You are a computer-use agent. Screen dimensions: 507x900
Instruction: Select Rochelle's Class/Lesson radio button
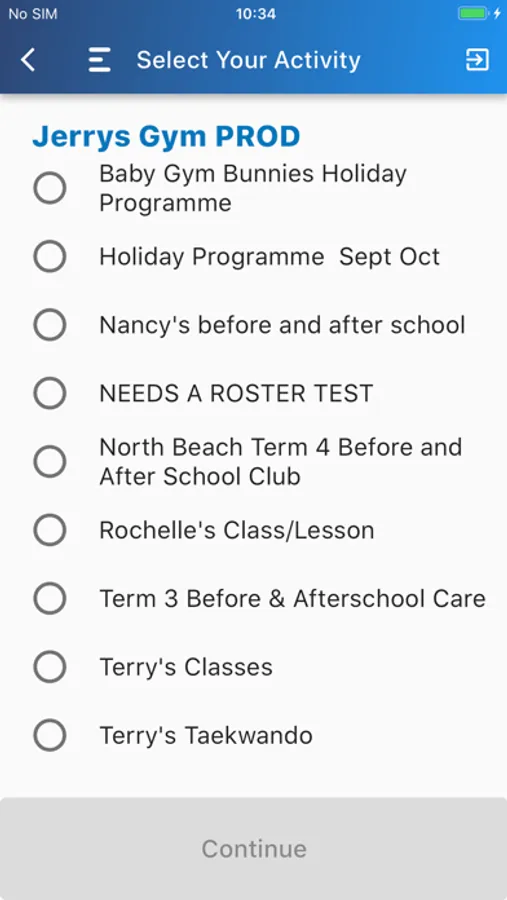point(49,530)
